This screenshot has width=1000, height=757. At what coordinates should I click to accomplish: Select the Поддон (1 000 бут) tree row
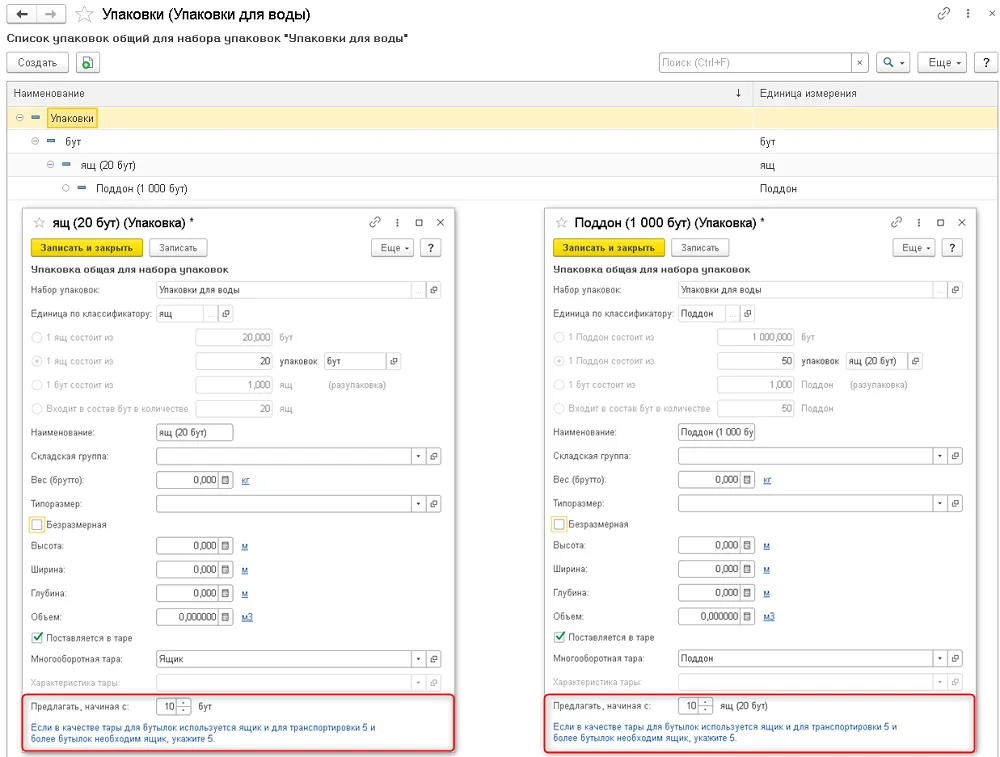pyautogui.click(x=502, y=188)
